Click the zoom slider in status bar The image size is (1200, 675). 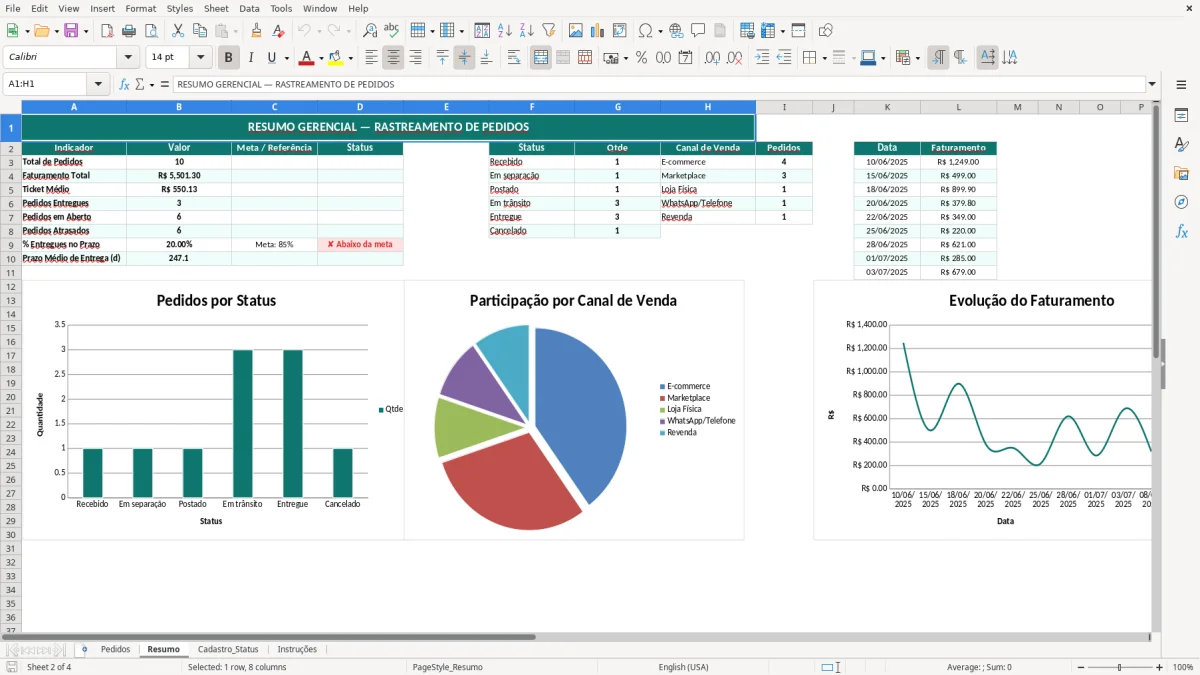1119,667
